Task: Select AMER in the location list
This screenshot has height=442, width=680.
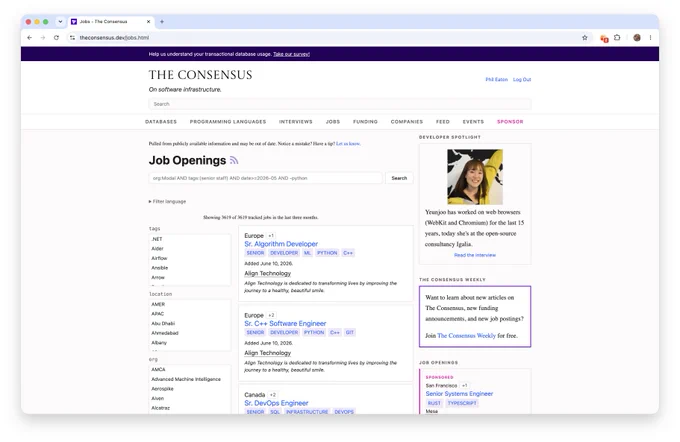Action: pos(190,304)
